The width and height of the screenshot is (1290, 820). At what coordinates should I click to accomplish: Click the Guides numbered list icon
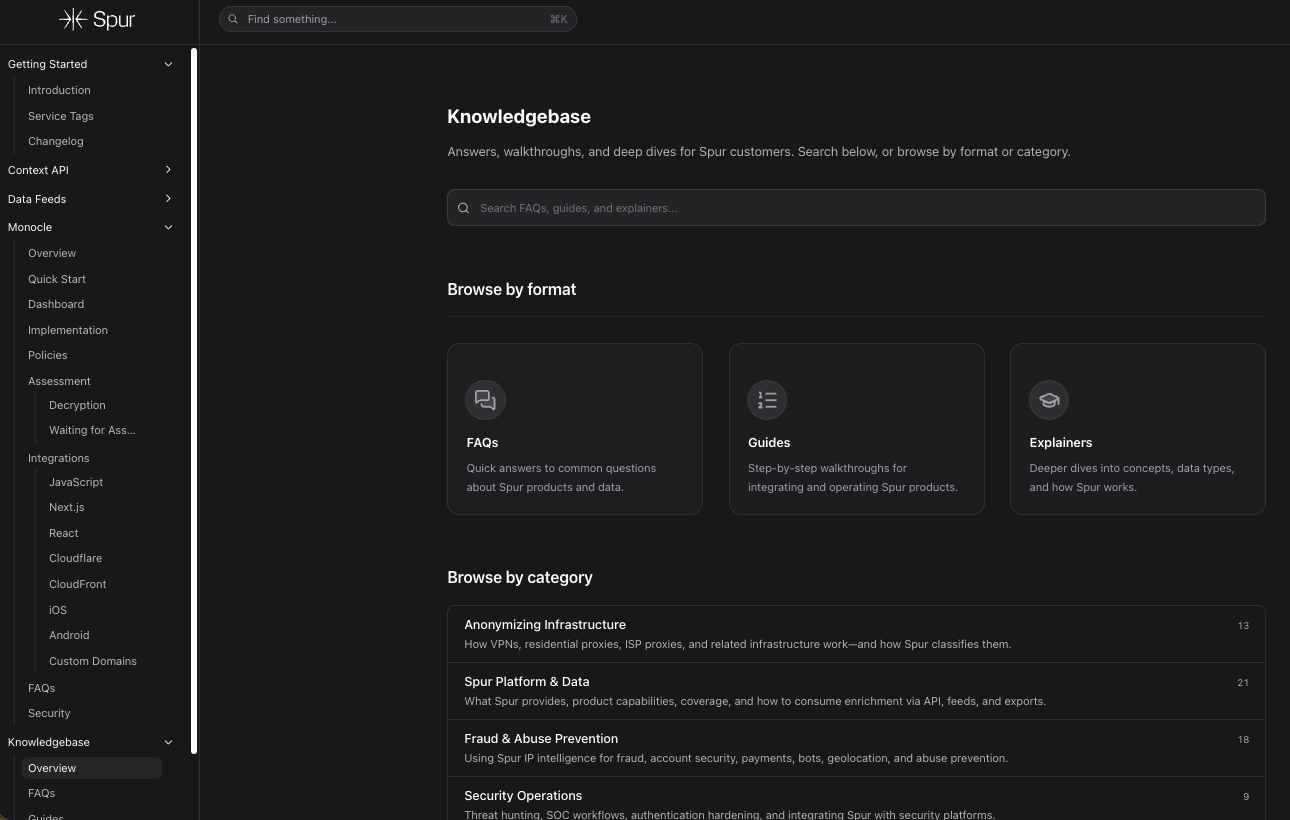[767, 400]
